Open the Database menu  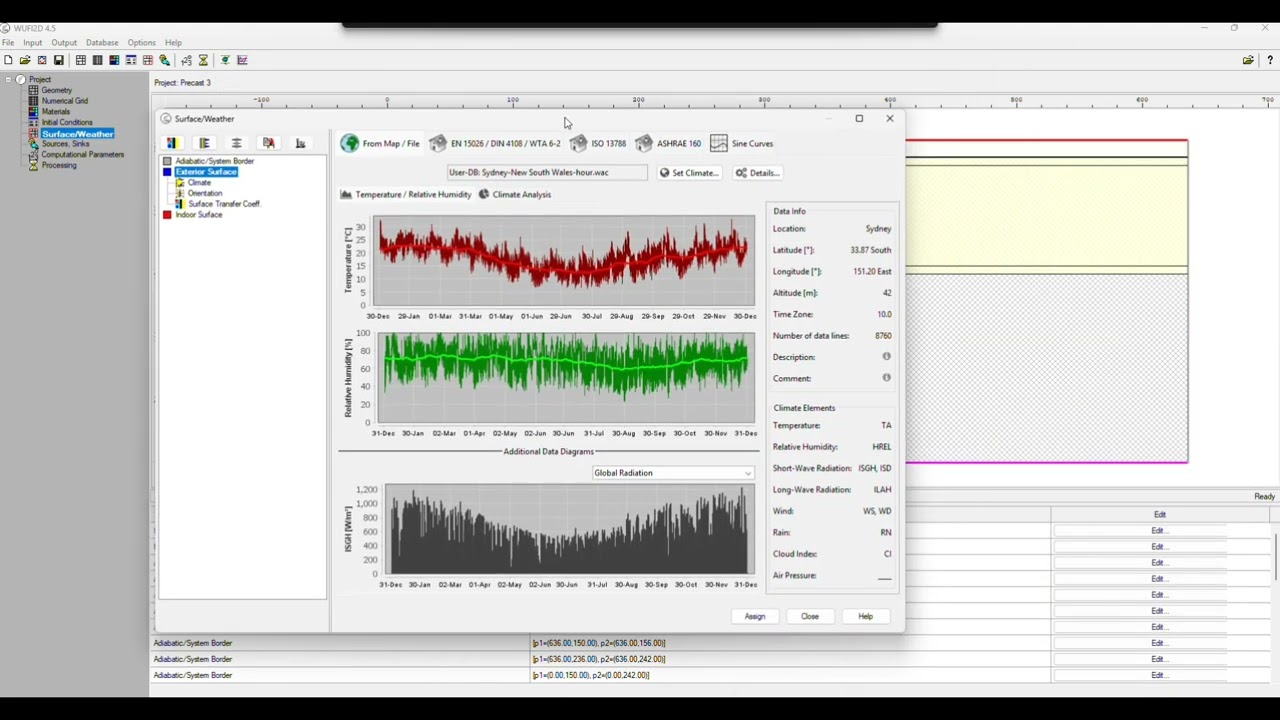tap(102, 43)
